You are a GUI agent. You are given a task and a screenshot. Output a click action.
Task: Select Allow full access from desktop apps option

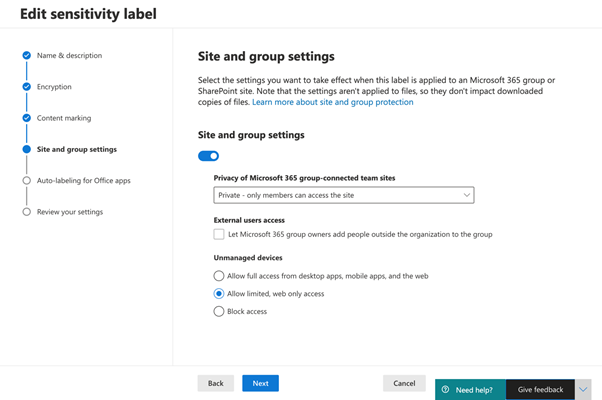coord(219,276)
